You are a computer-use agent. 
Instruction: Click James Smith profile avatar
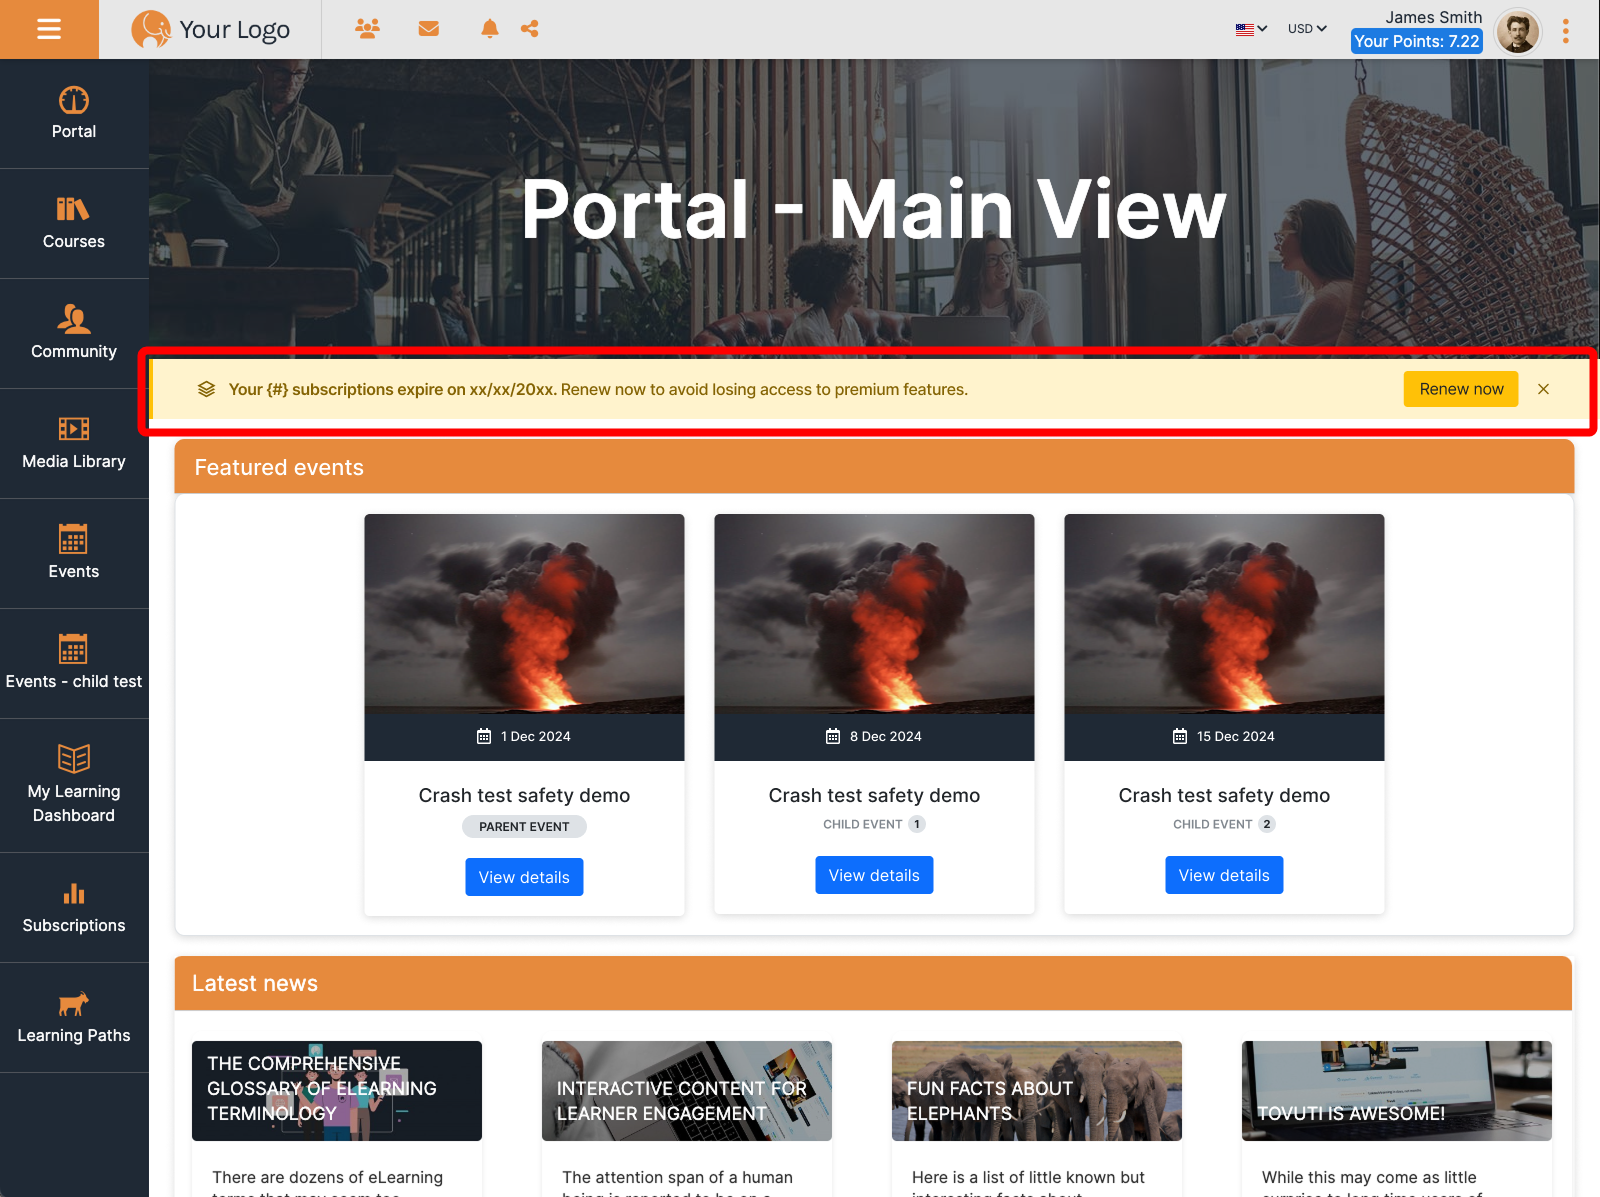pyautogui.click(x=1517, y=31)
